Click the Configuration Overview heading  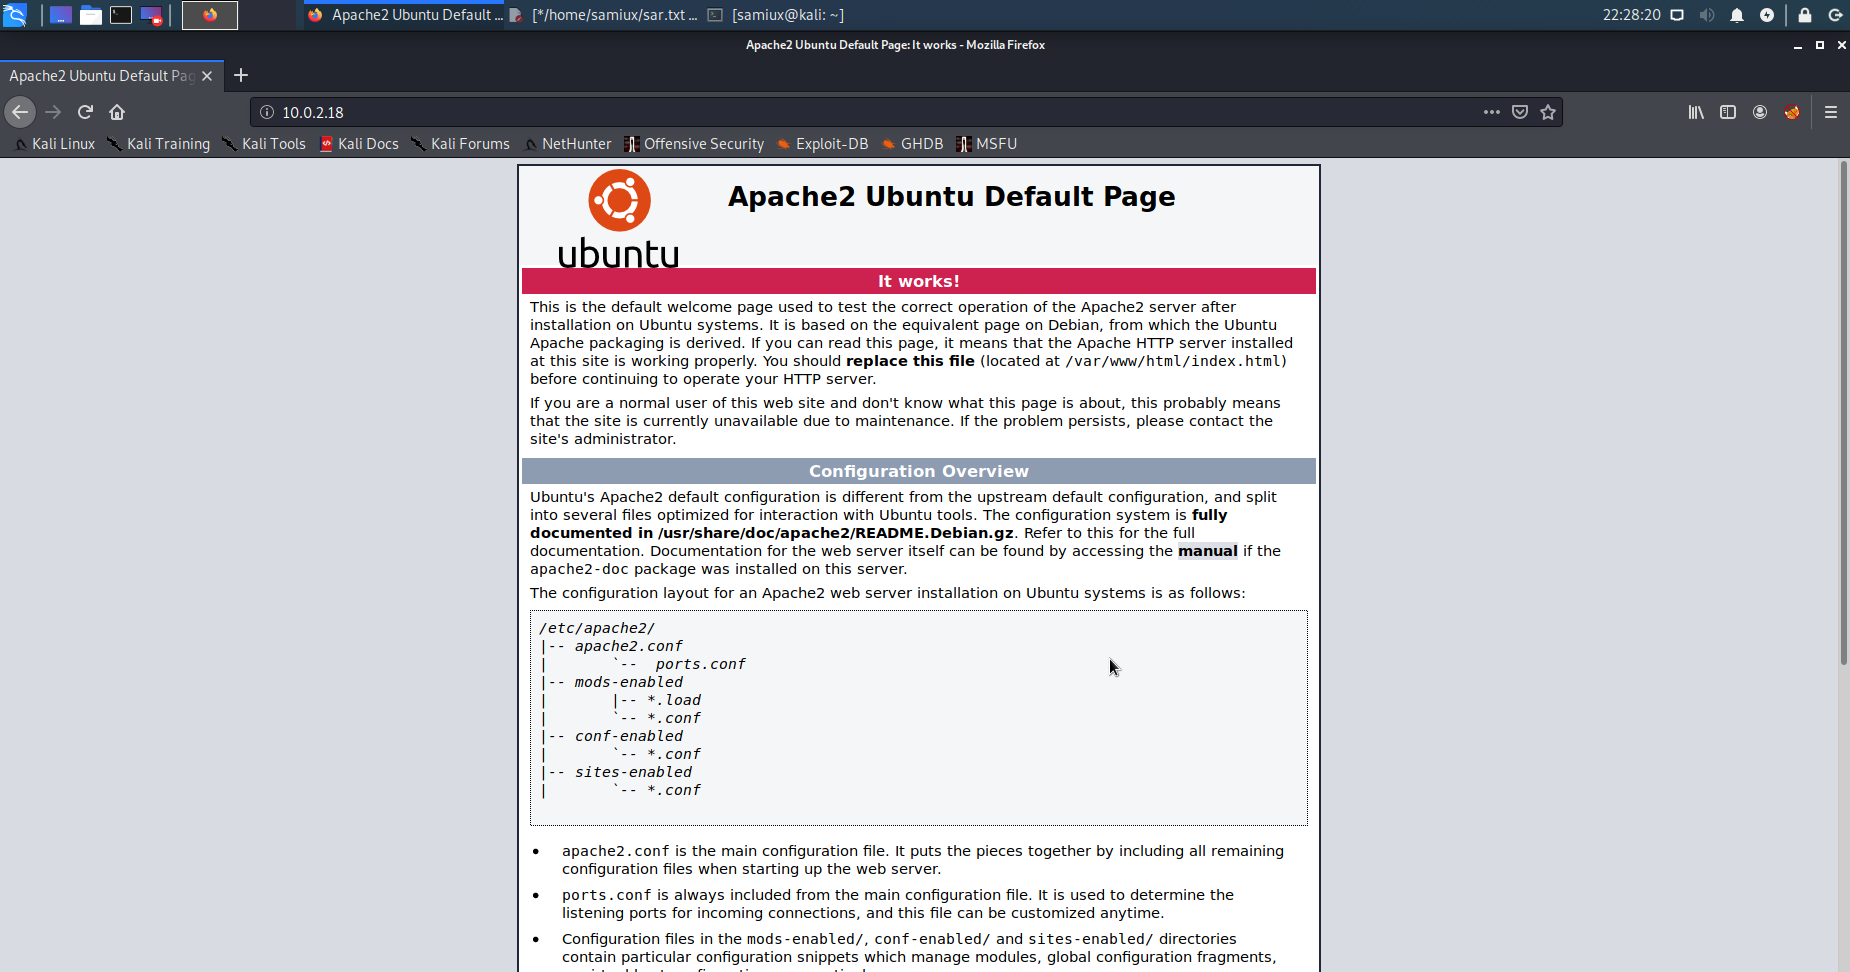(x=919, y=471)
